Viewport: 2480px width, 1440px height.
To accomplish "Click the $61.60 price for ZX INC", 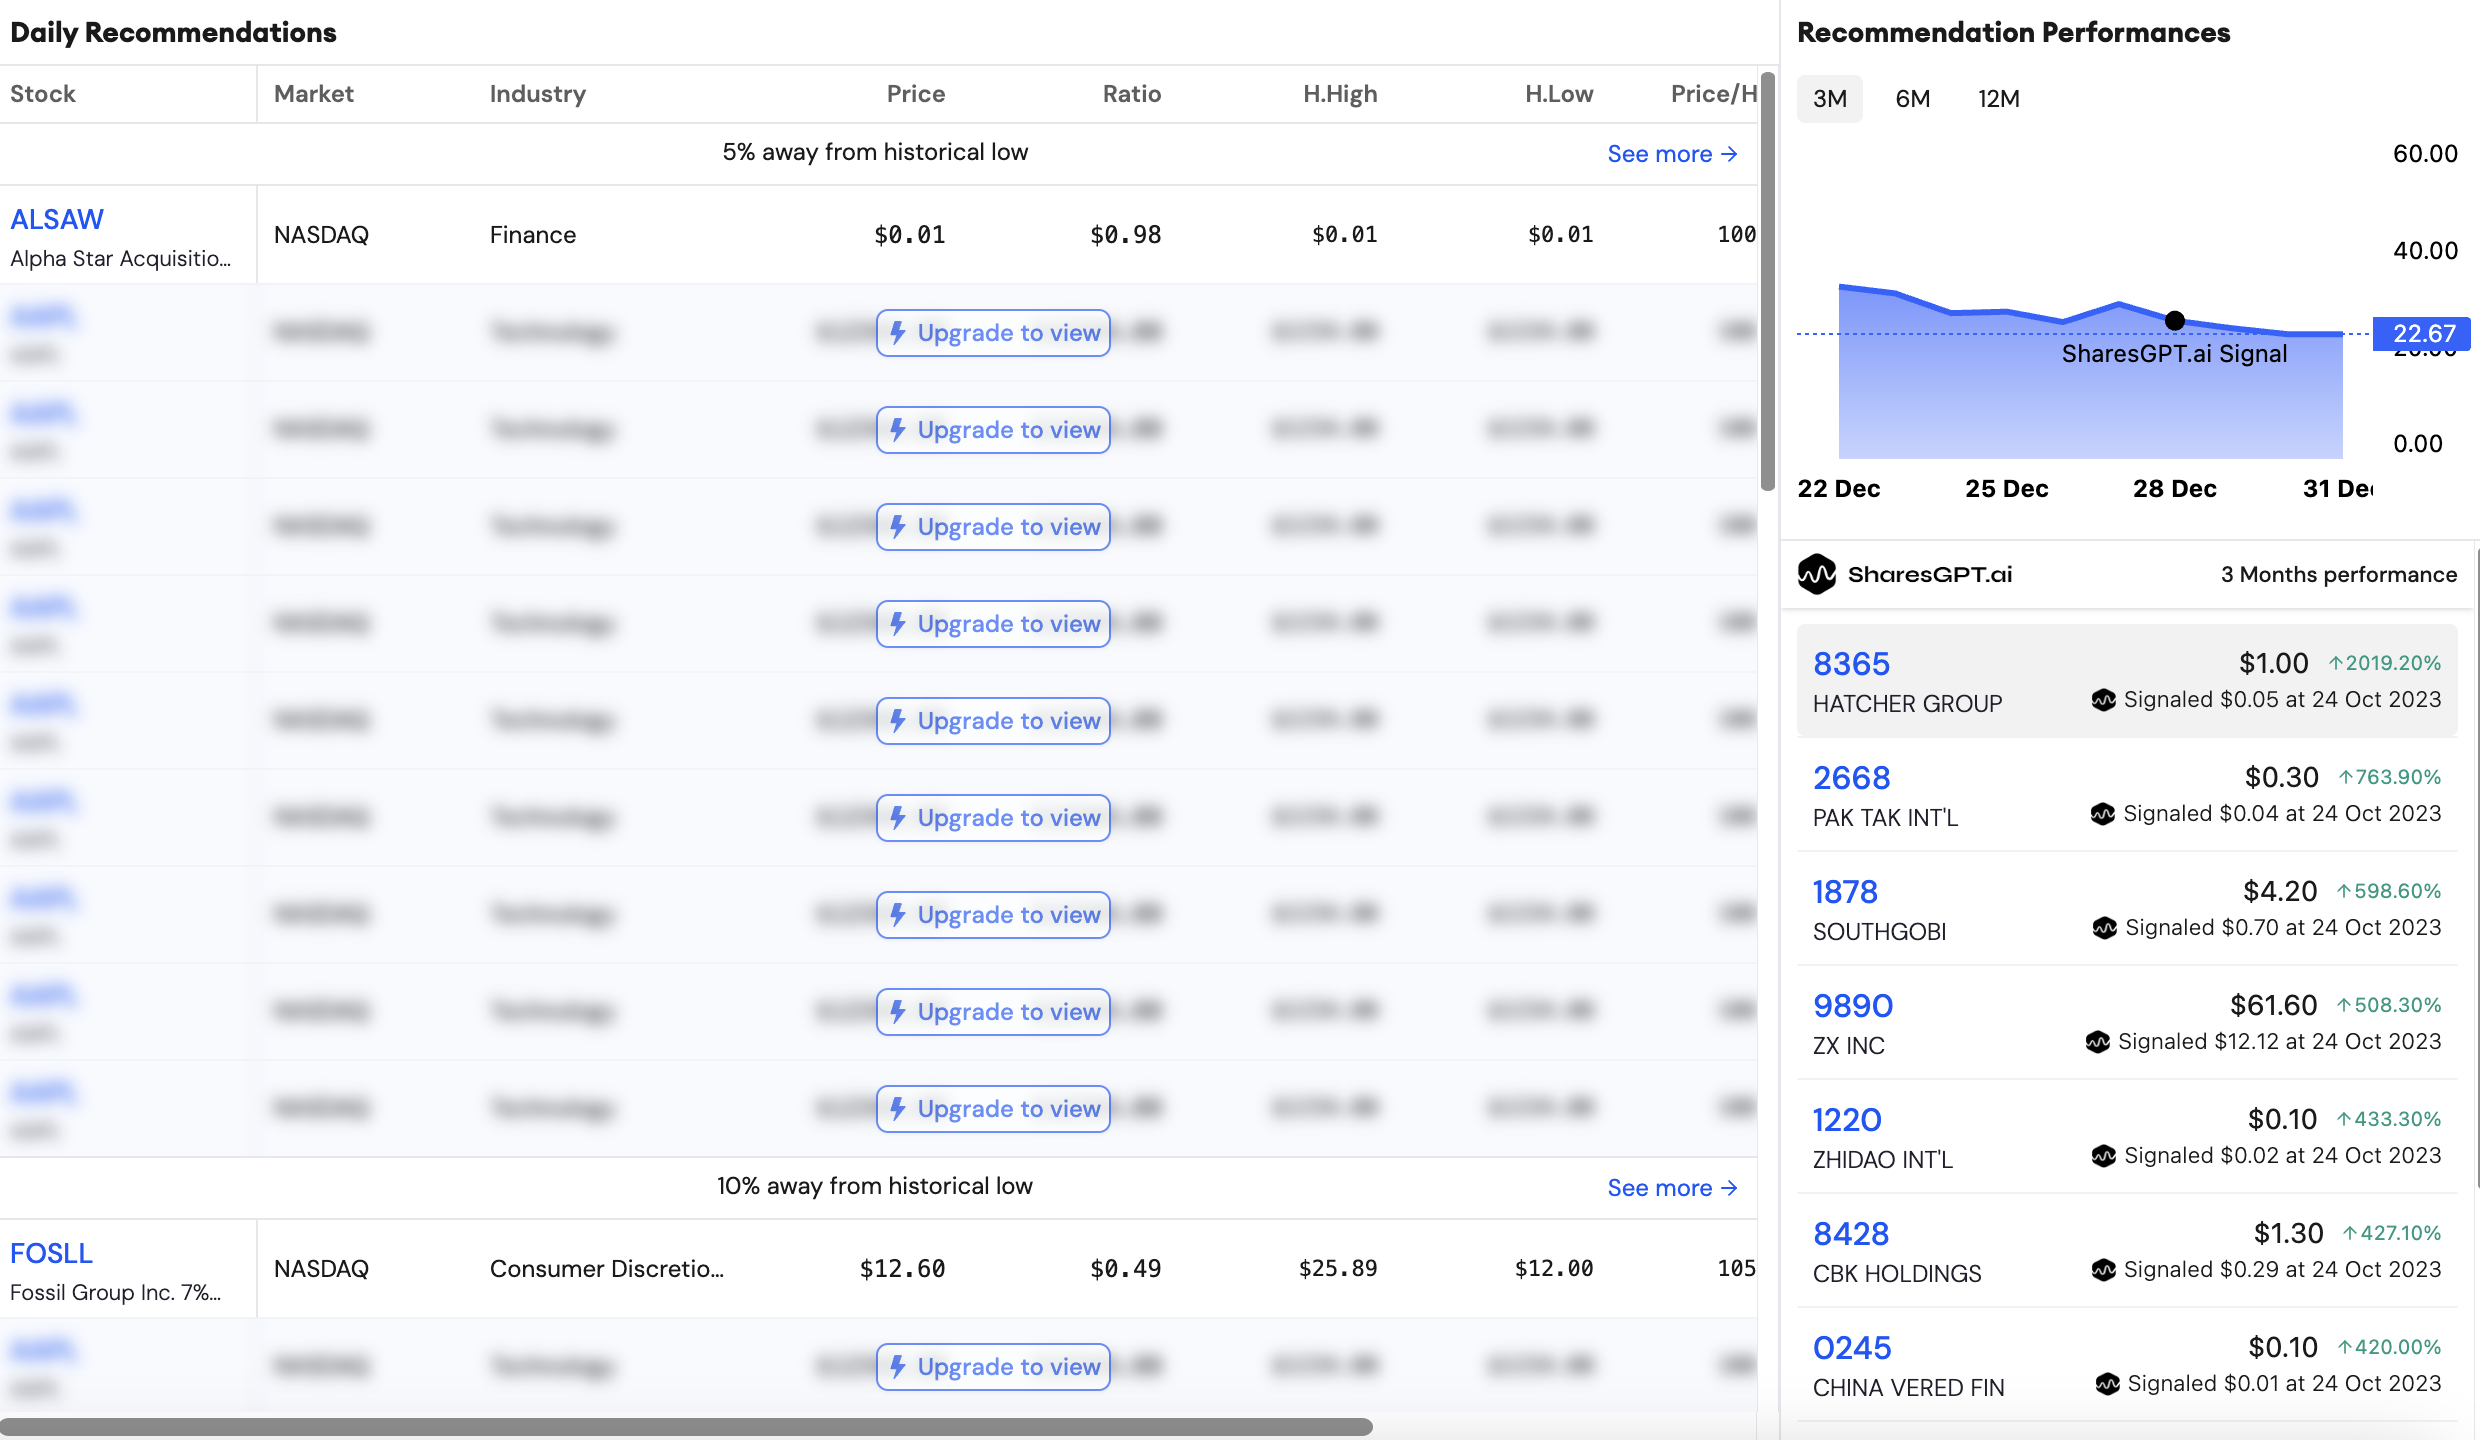I will click(2274, 1005).
